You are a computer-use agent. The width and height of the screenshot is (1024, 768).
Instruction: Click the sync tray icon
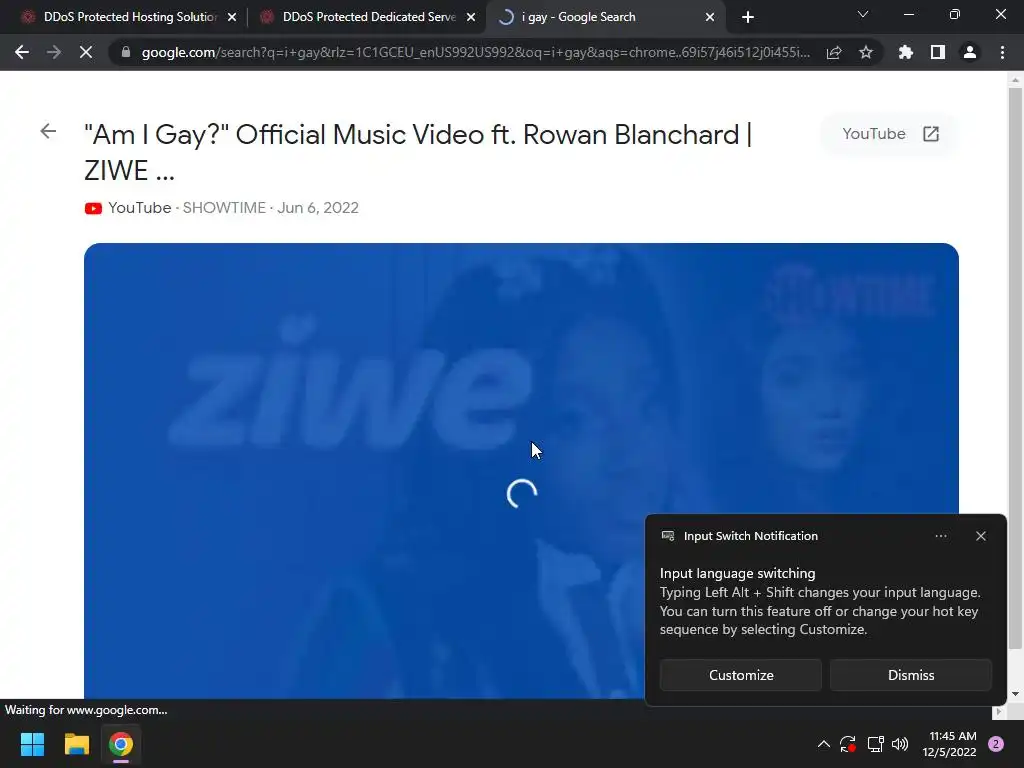pos(848,744)
